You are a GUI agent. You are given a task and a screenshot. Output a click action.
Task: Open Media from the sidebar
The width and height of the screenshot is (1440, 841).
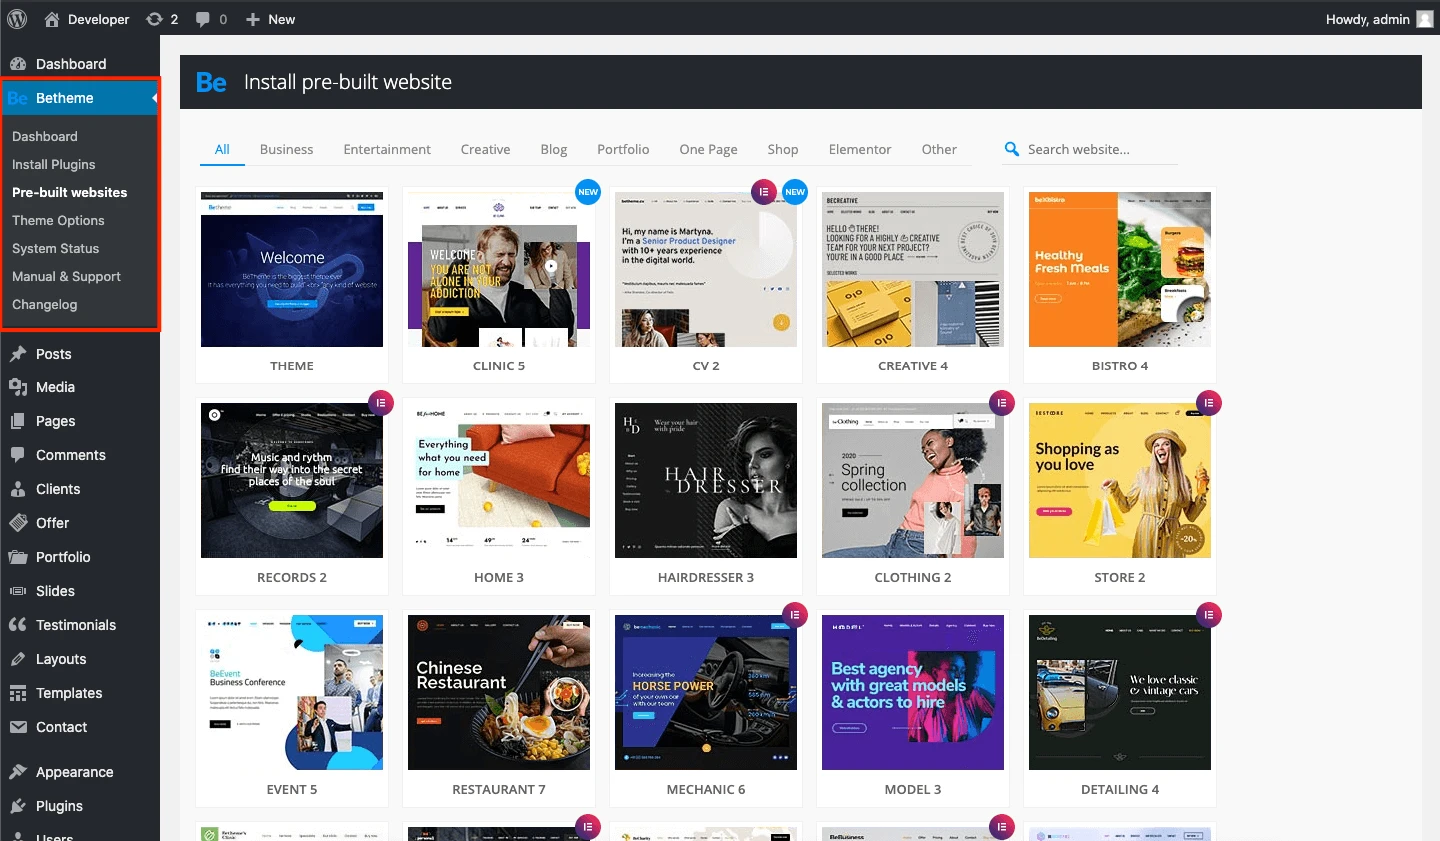click(x=55, y=387)
